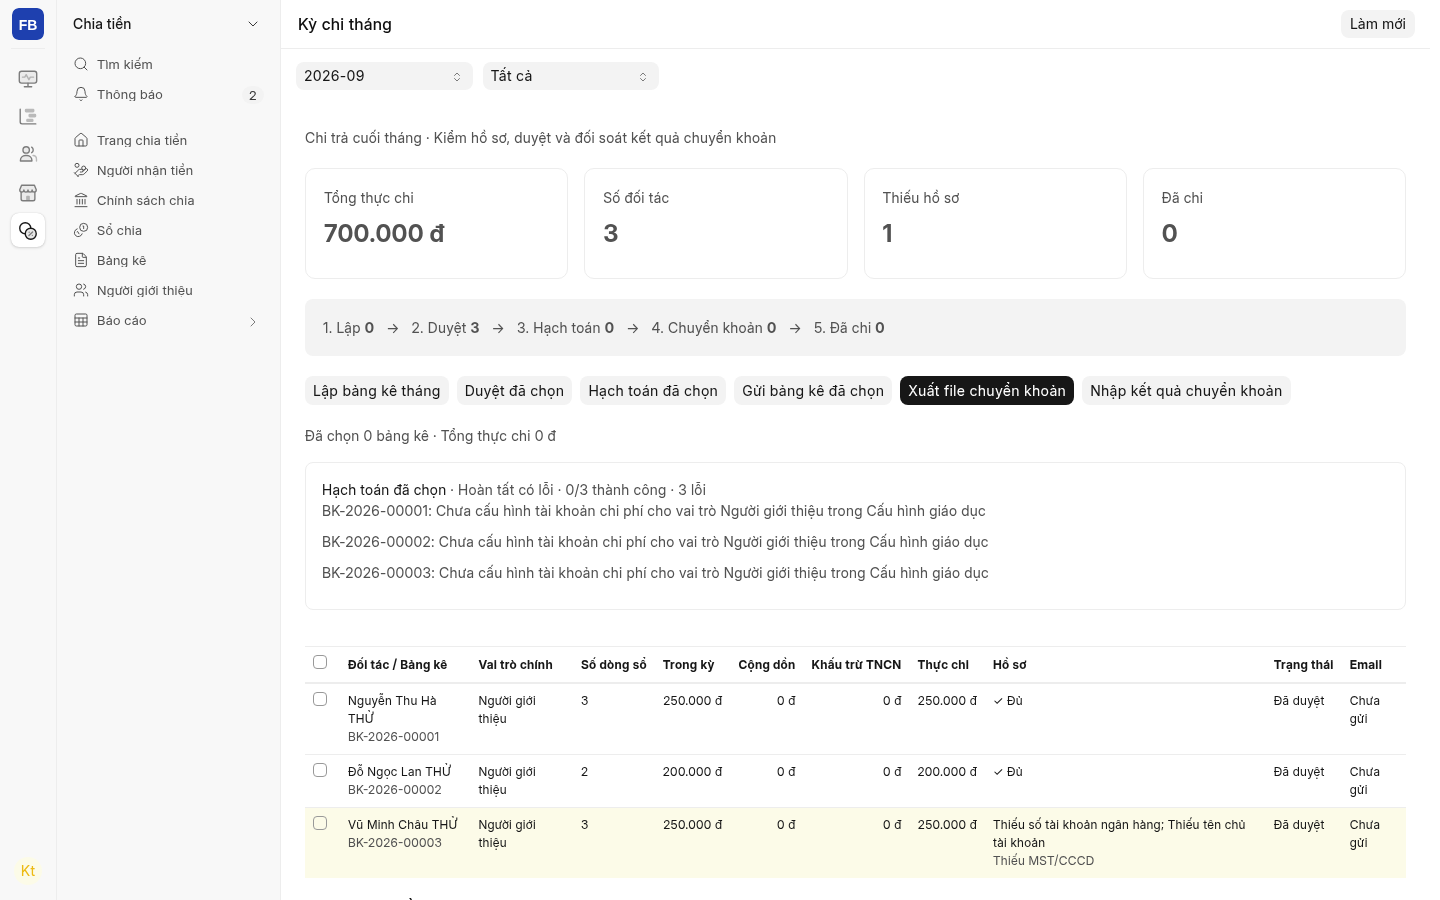Click the Hạch toán đã chọn button
The width and height of the screenshot is (1440, 900).
[x=653, y=391]
